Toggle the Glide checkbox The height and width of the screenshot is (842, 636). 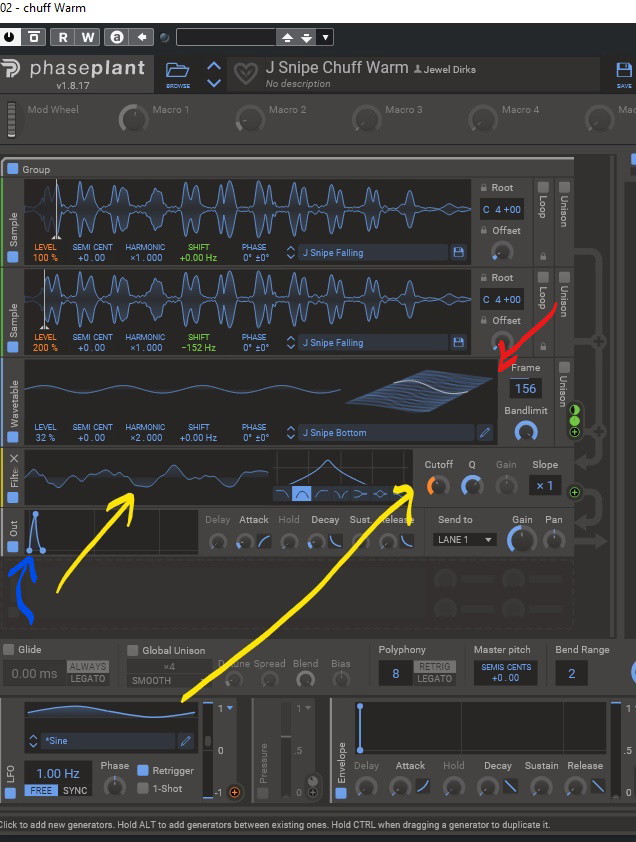9,649
